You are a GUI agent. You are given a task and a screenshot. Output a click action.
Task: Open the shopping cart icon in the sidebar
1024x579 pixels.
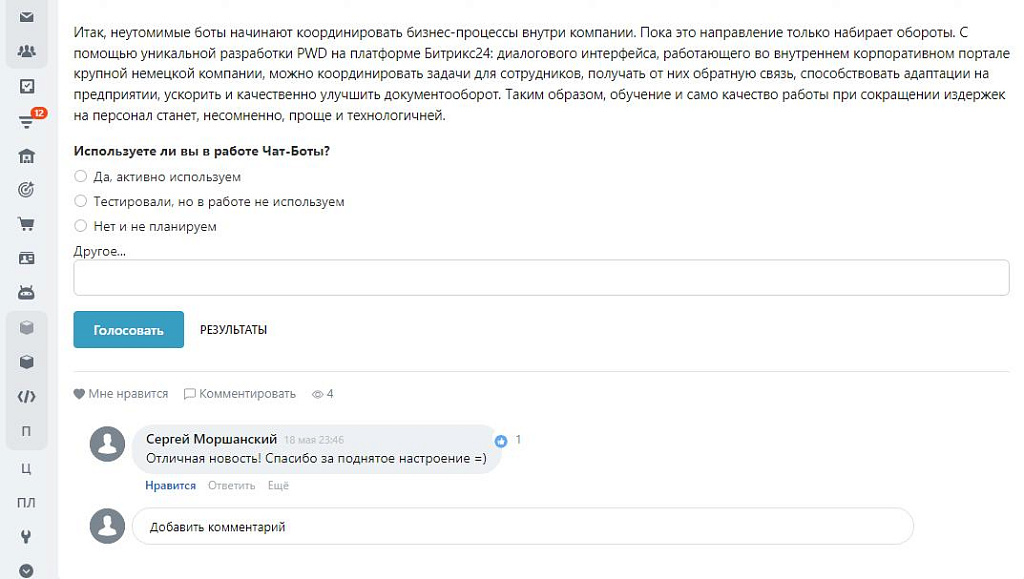click(27, 224)
